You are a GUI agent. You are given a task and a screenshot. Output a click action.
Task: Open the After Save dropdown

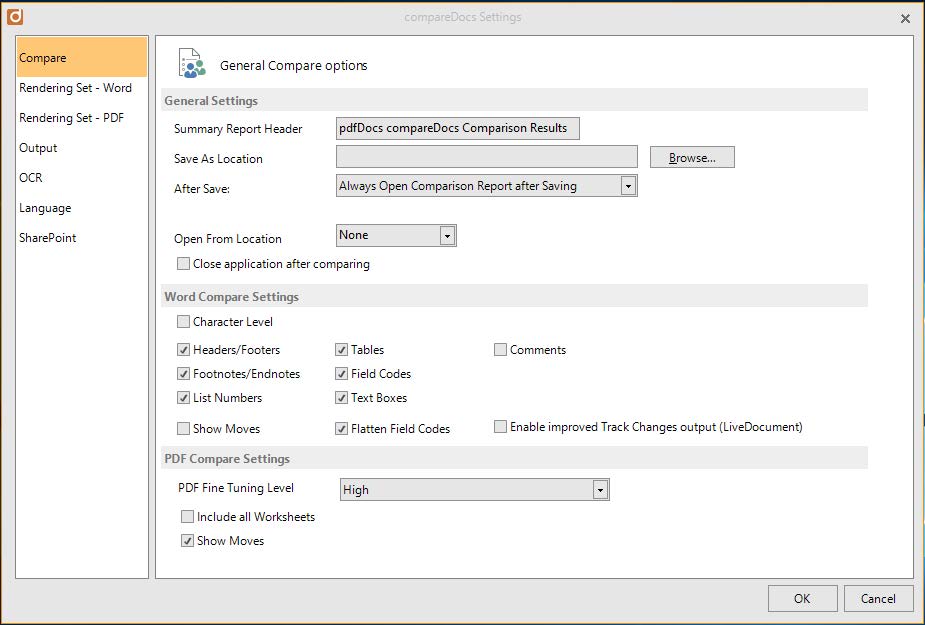coord(487,186)
